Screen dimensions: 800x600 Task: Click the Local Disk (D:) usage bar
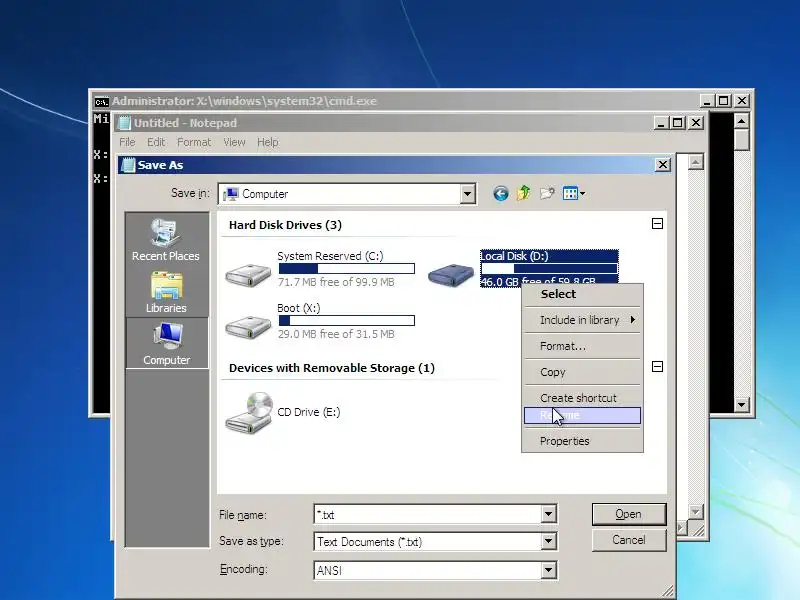[549, 268]
